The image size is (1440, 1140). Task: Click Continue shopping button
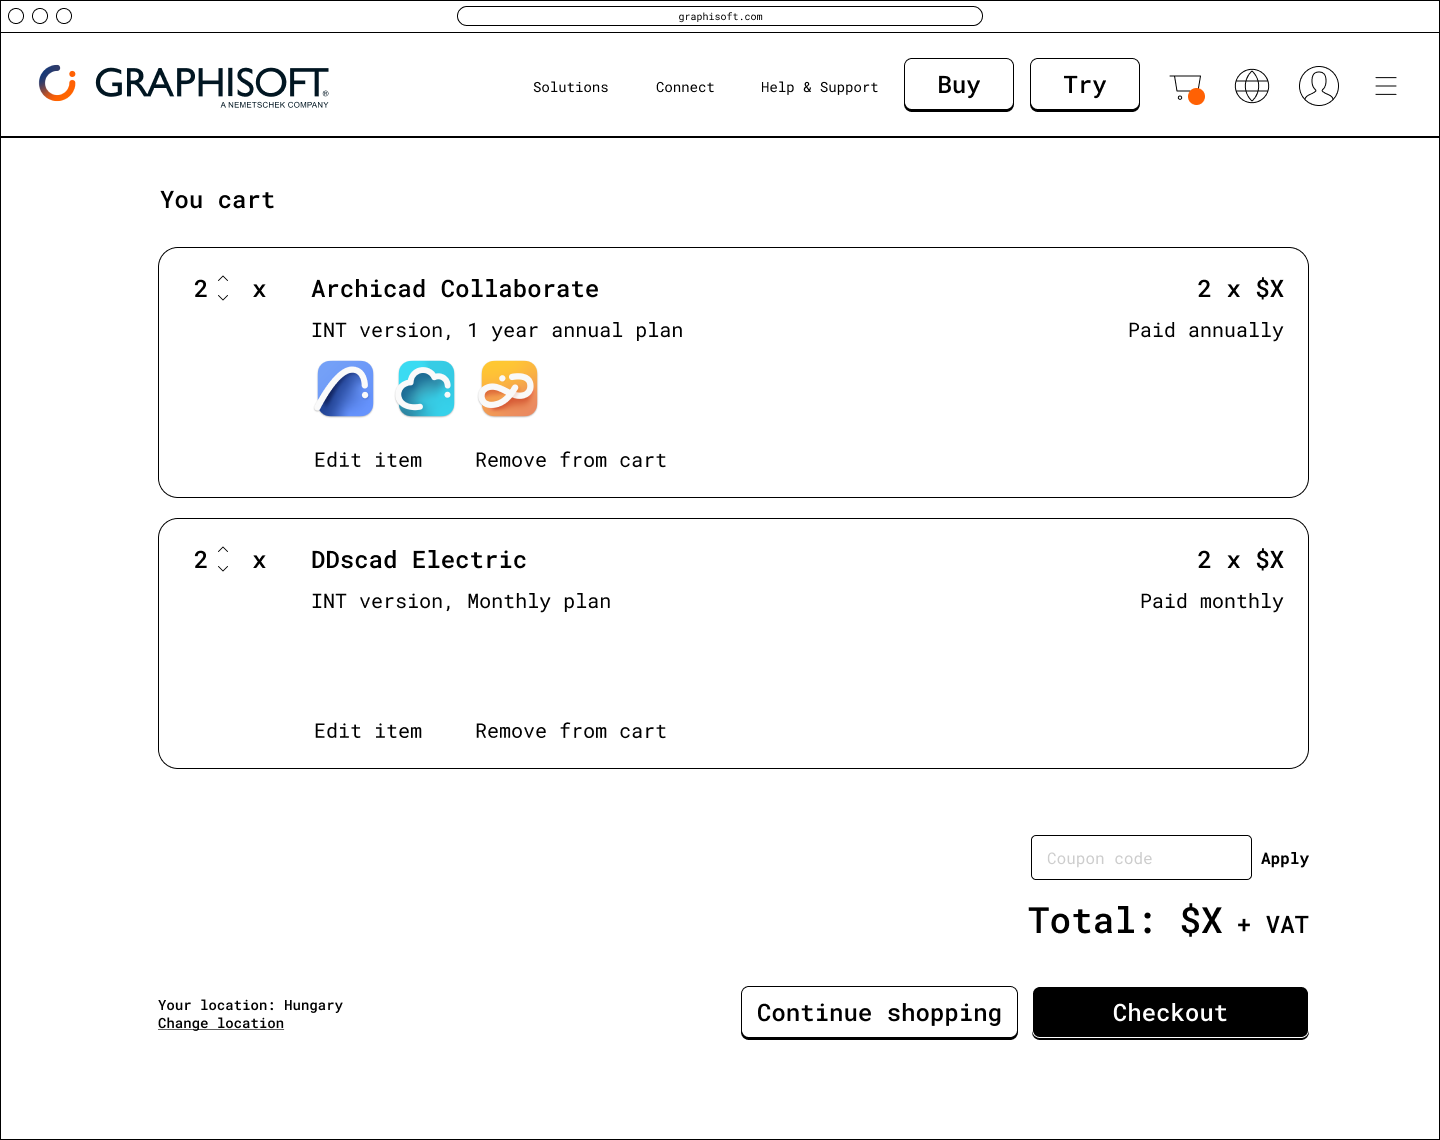(x=879, y=1013)
